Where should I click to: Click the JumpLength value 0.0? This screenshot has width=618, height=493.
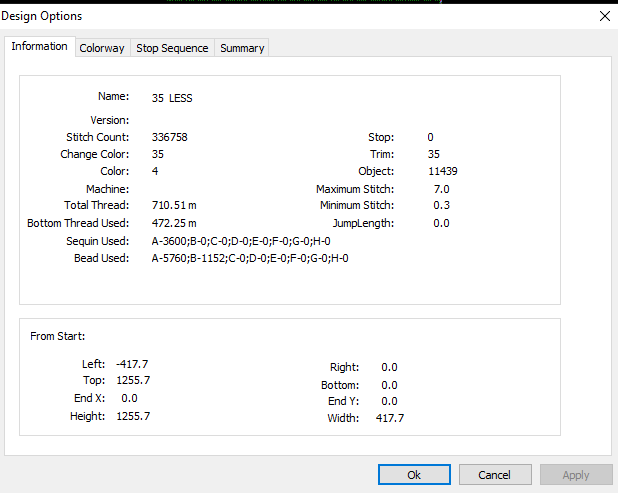[441, 223]
